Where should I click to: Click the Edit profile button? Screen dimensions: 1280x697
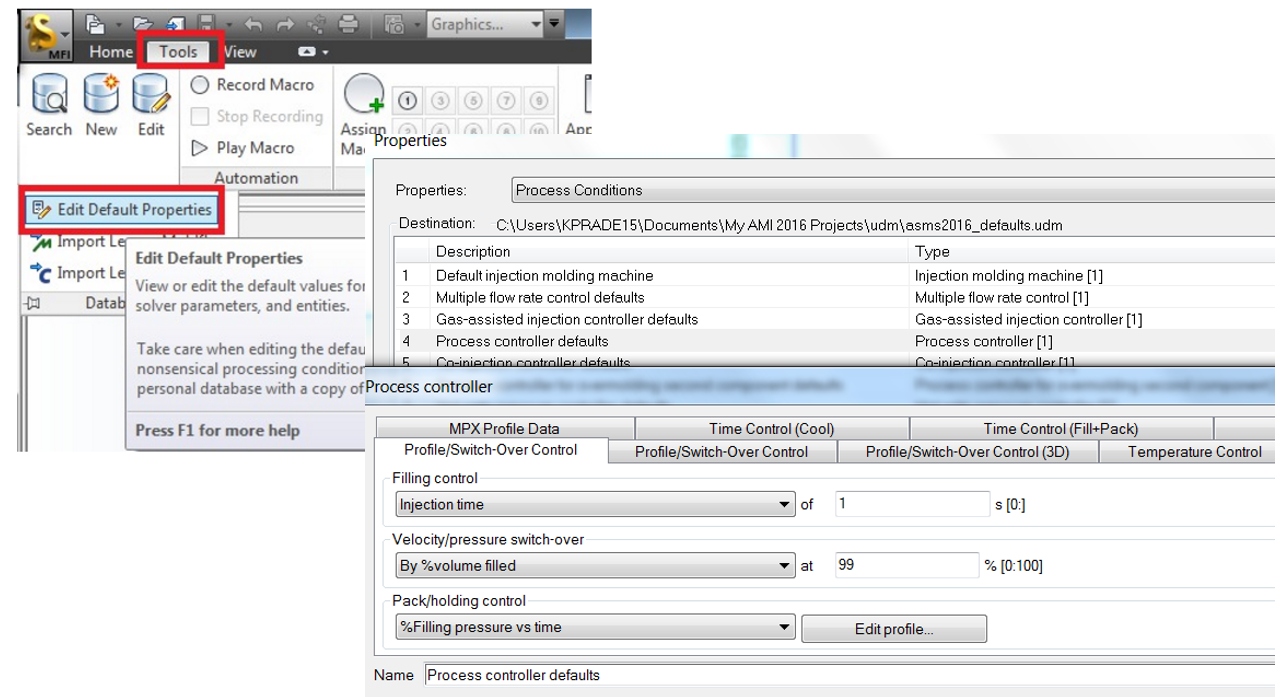(x=893, y=628)
